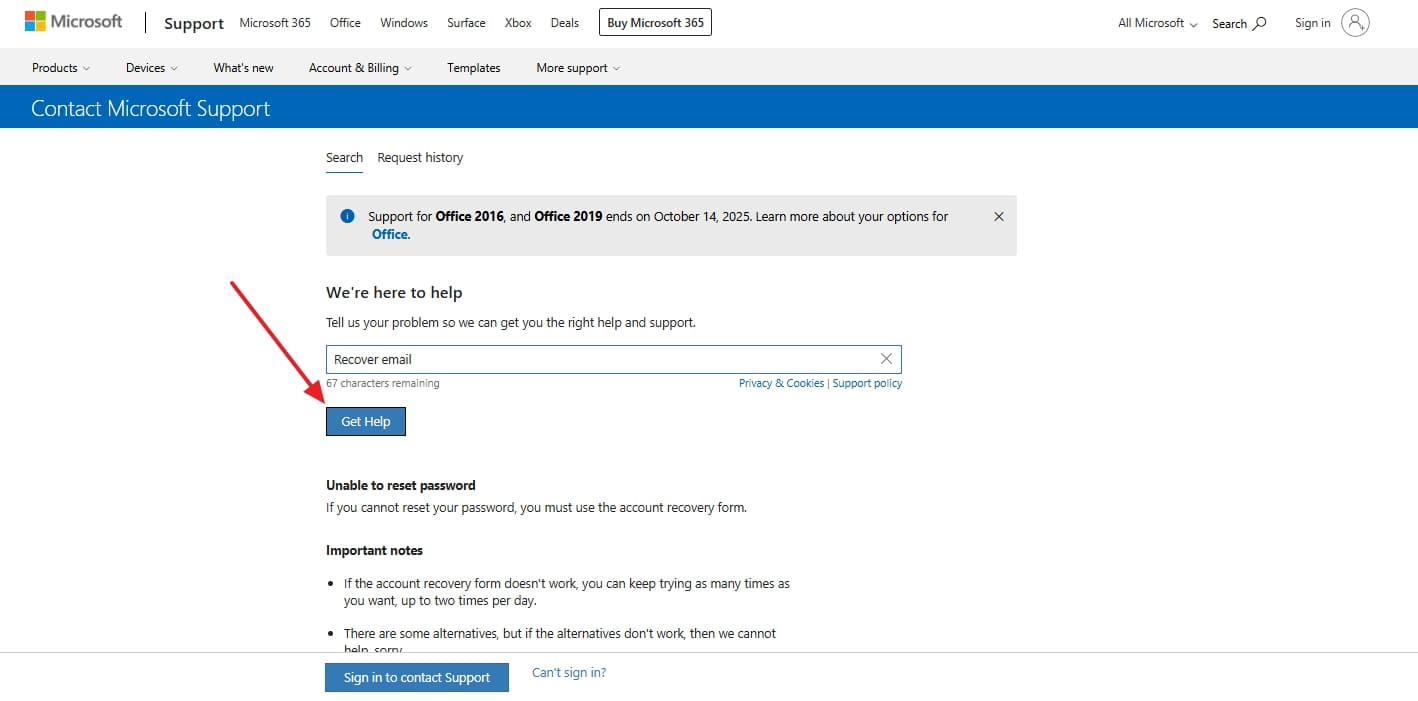Click the Microsoft four-square logo

click(37, 20)
